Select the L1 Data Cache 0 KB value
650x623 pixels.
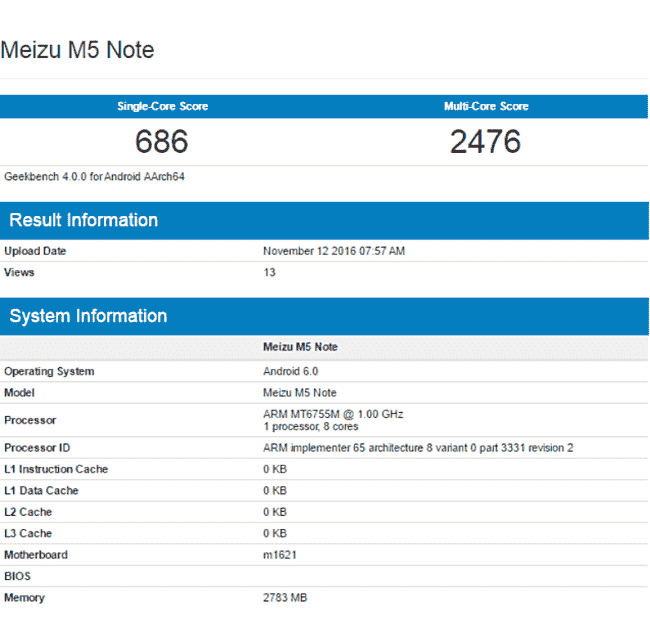(275, 491)
